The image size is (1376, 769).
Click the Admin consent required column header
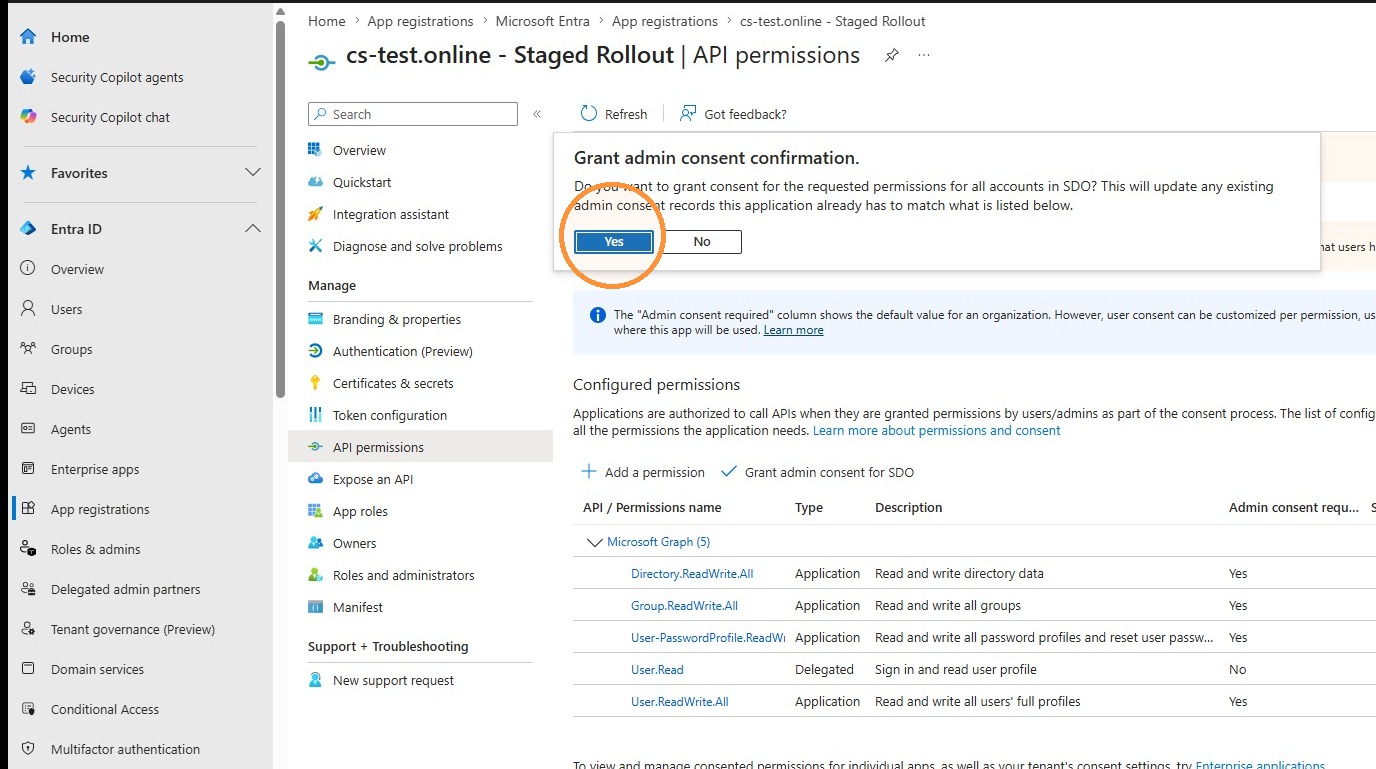1294,508
